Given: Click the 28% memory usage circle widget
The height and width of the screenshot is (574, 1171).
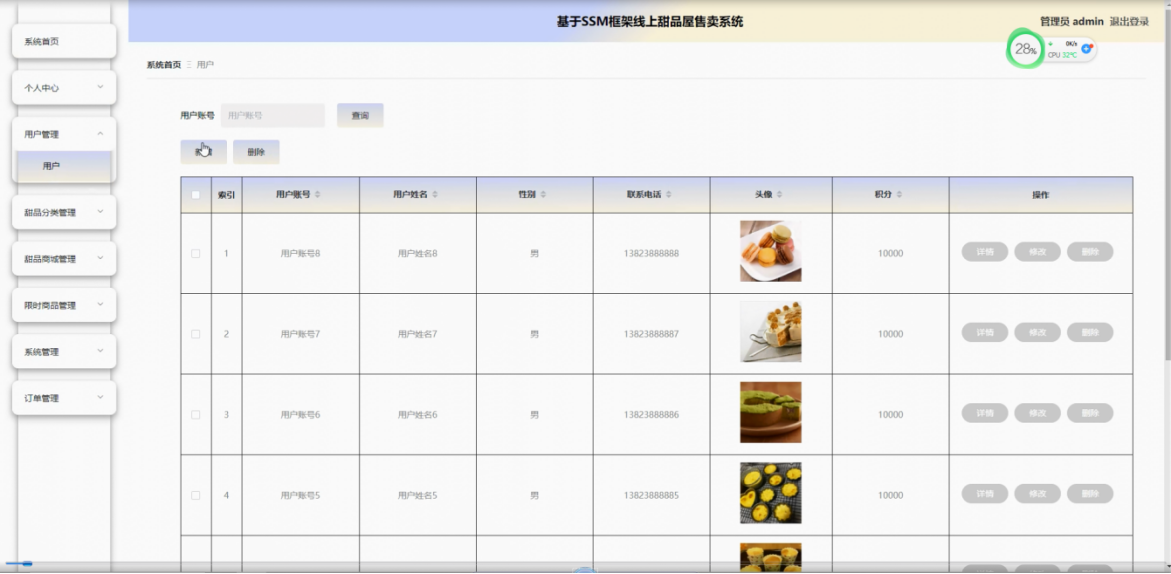Looking at the screenshot, I should point(1024,49).
